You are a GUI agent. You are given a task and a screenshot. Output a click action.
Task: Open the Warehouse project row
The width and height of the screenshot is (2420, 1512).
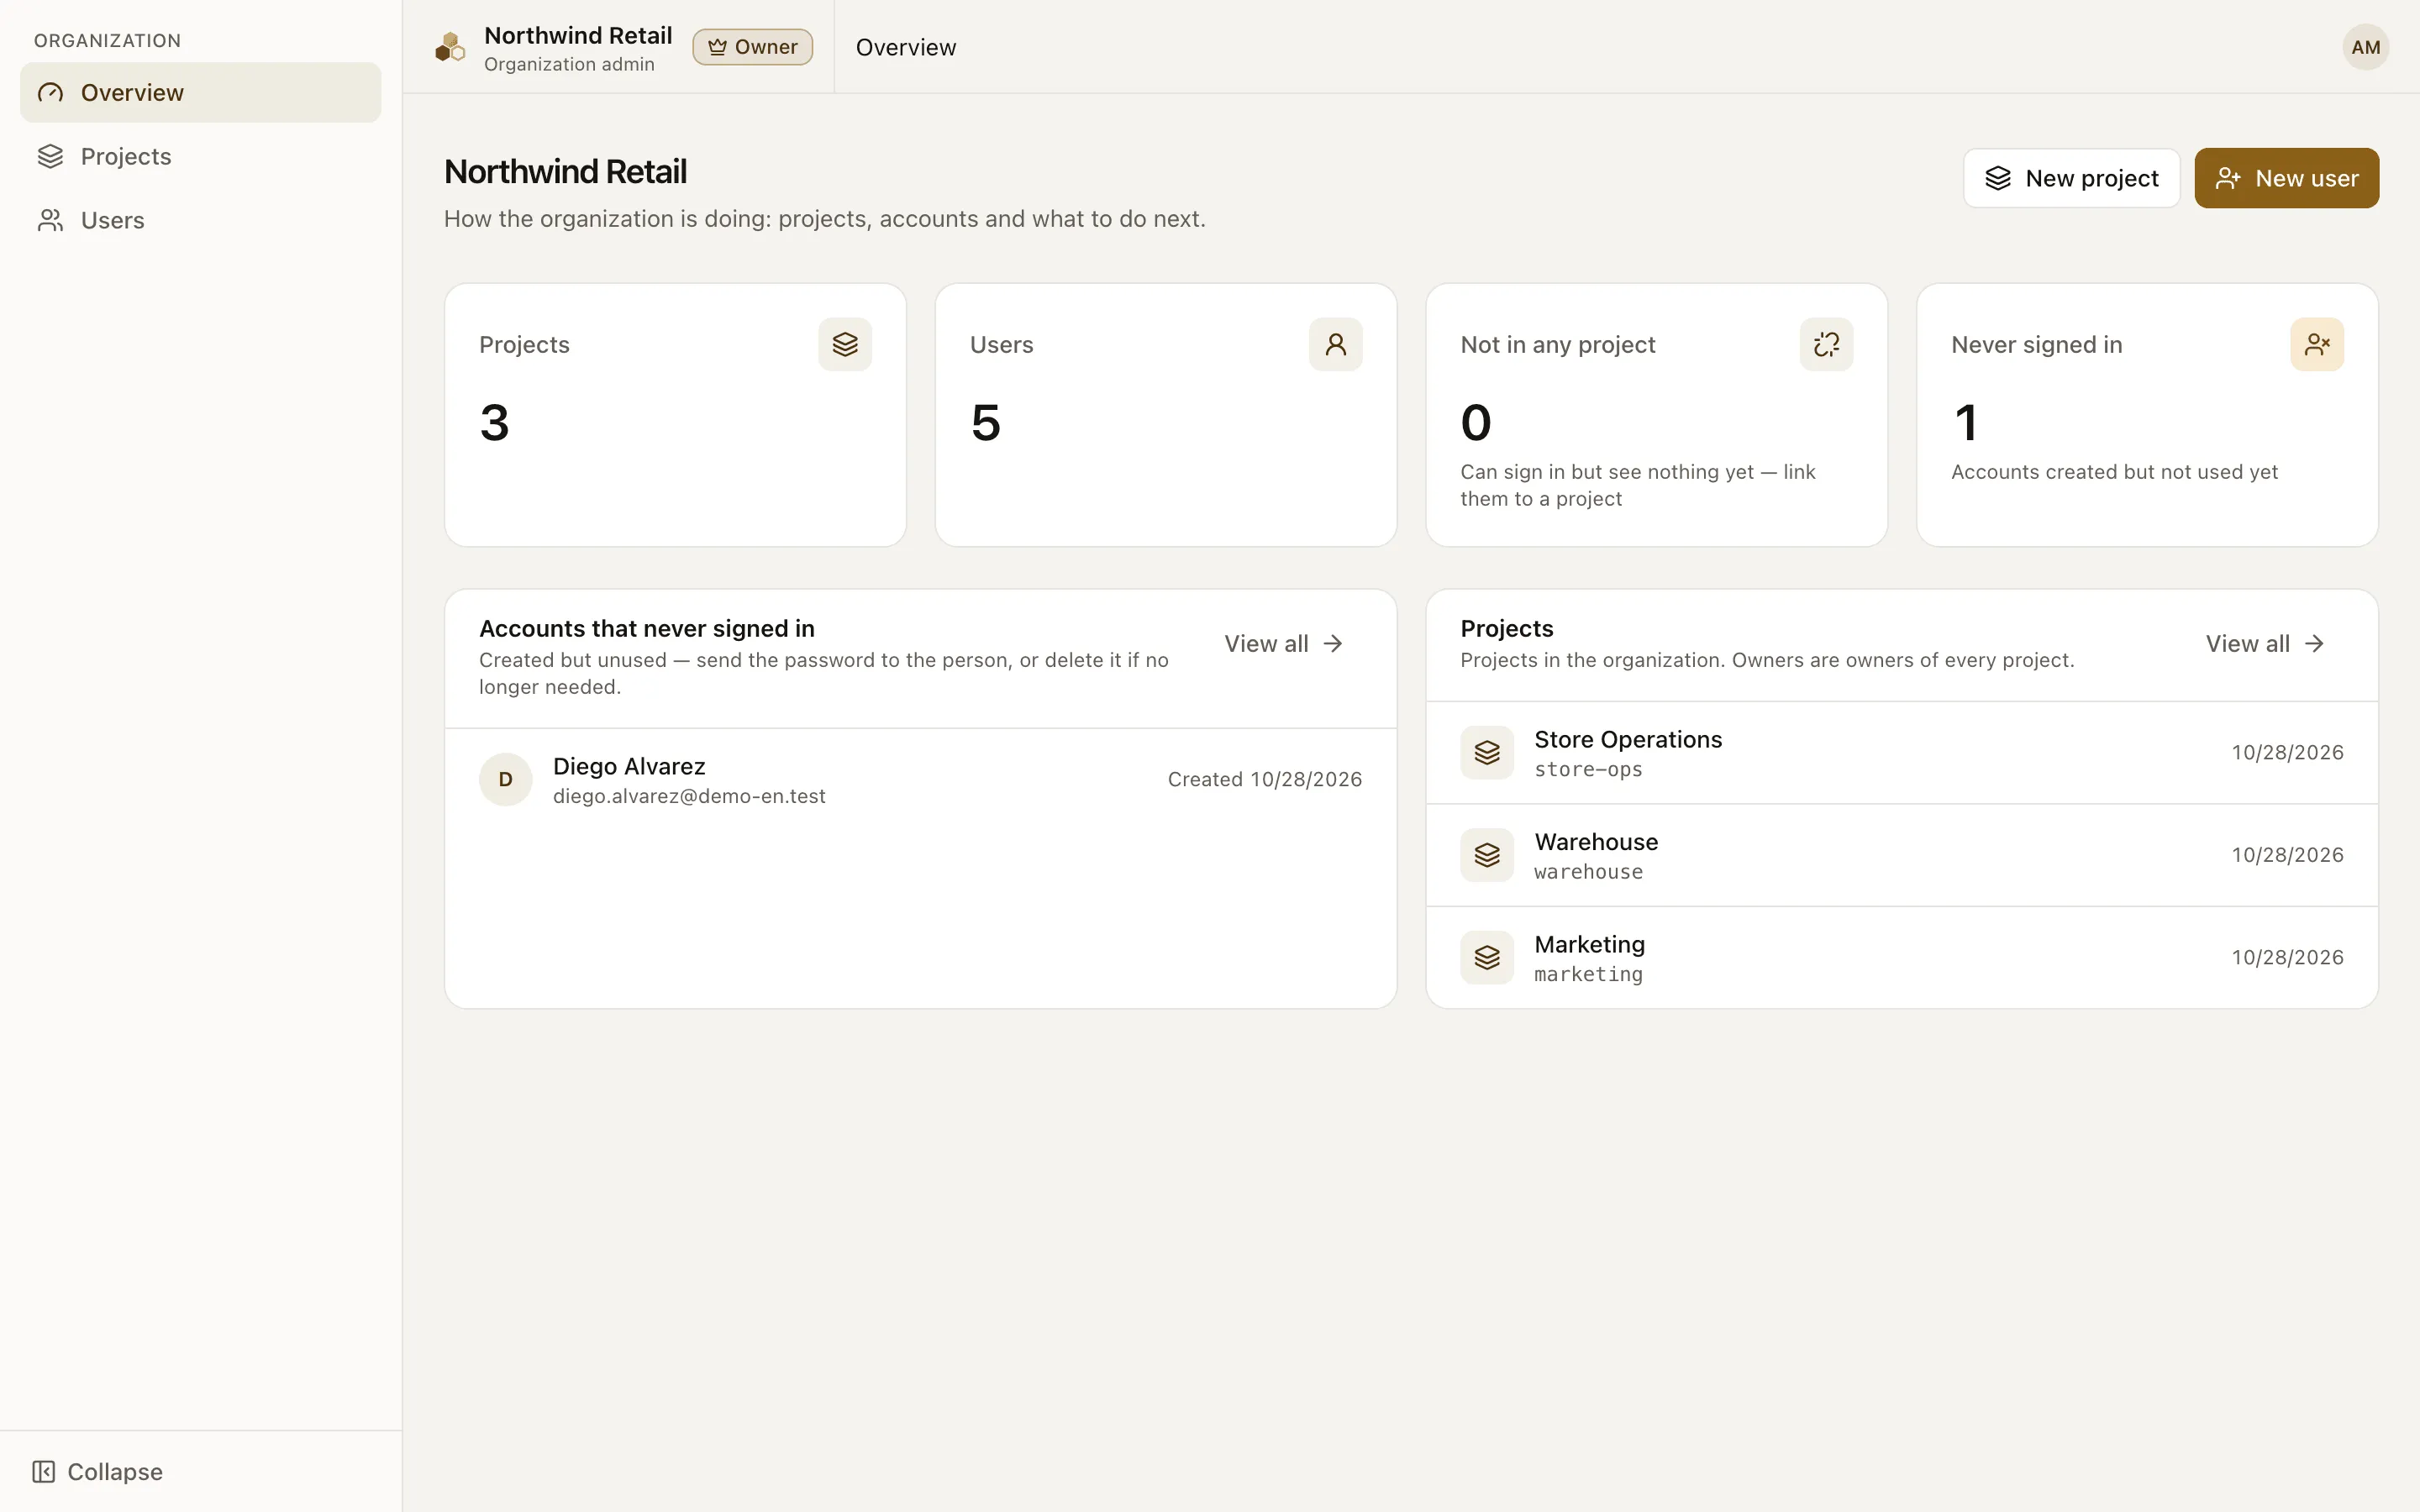point(1901,855)
